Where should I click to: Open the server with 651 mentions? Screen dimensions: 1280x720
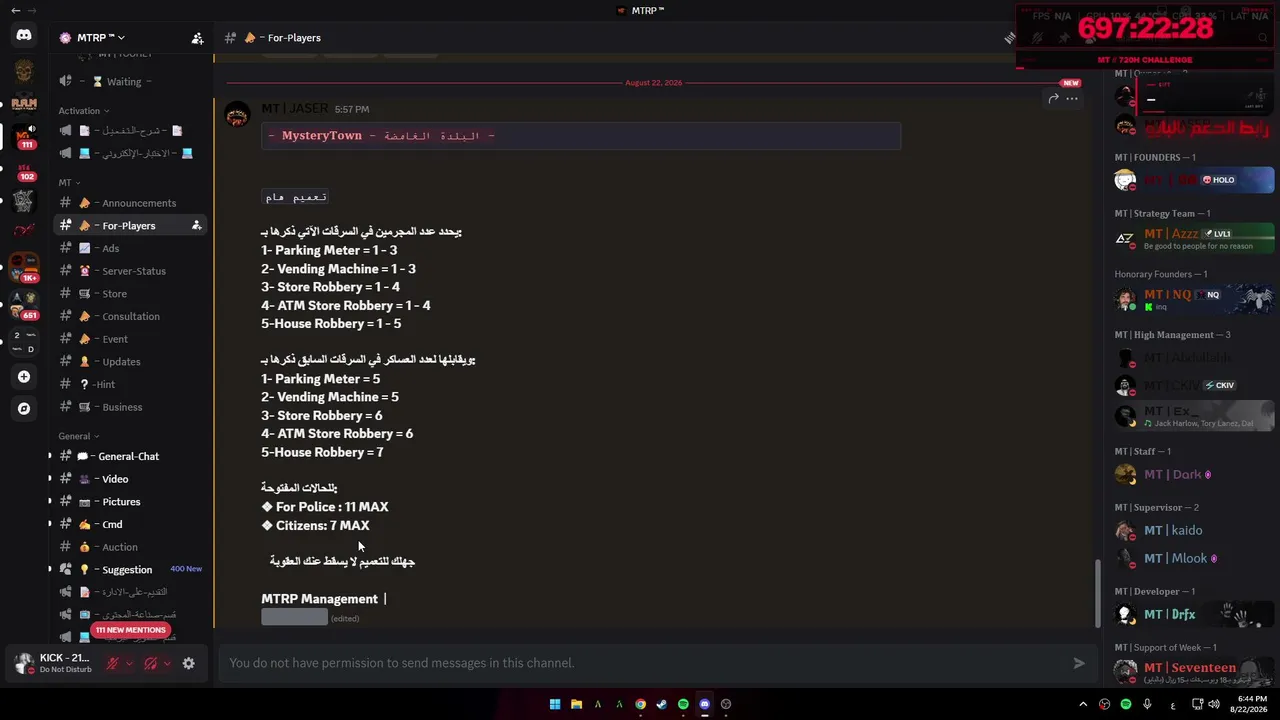pyautogui.click(x=24, y=303)
